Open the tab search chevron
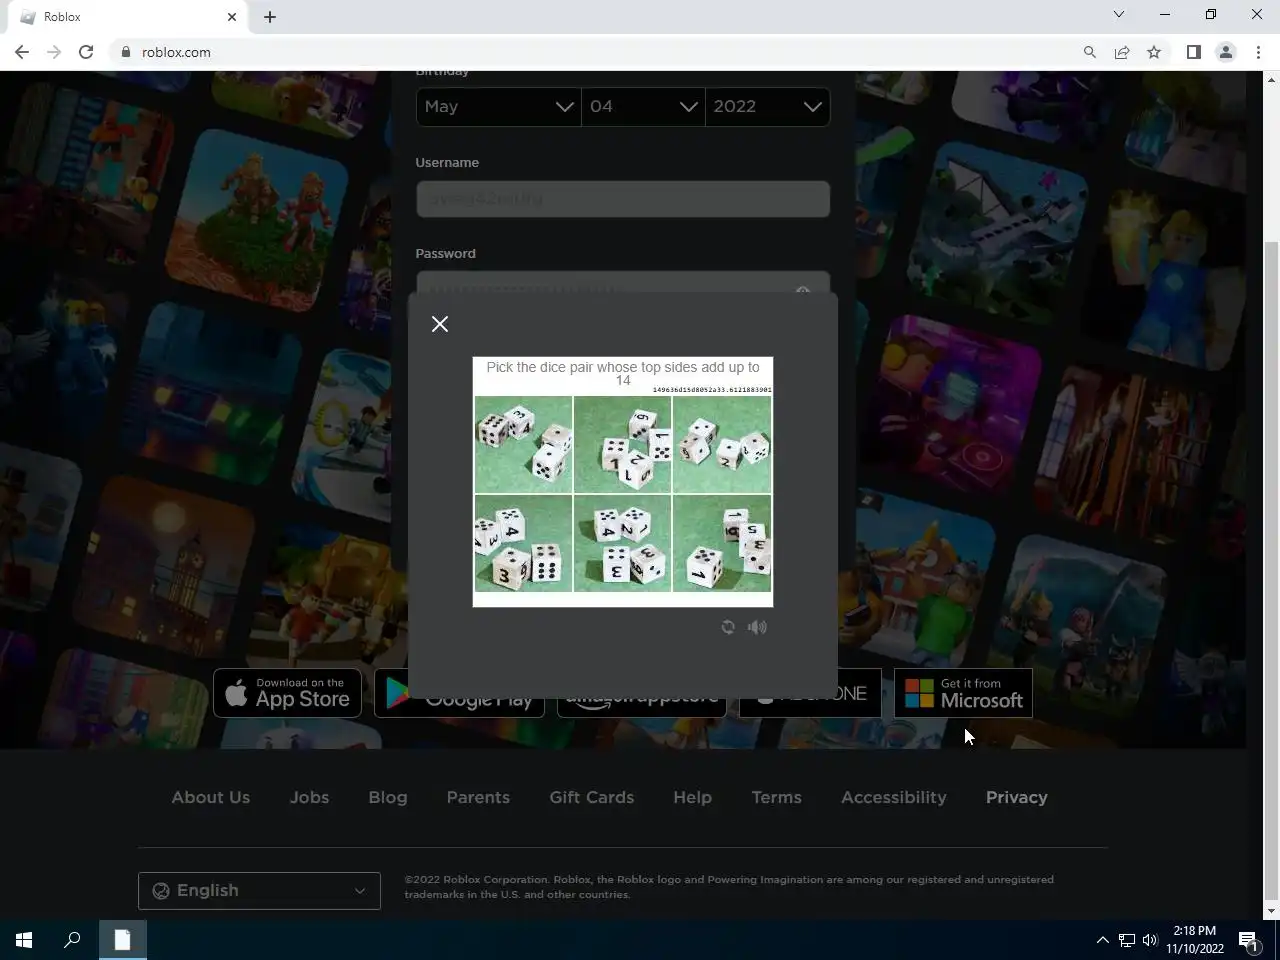 coord(1119,14)
